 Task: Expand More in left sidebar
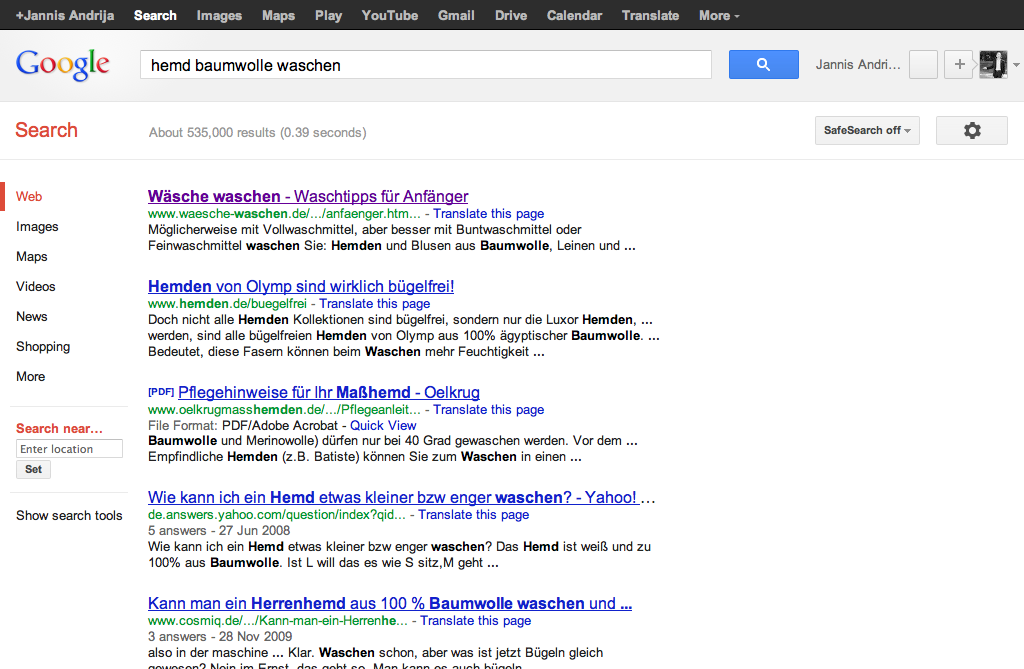pos(31,377)
